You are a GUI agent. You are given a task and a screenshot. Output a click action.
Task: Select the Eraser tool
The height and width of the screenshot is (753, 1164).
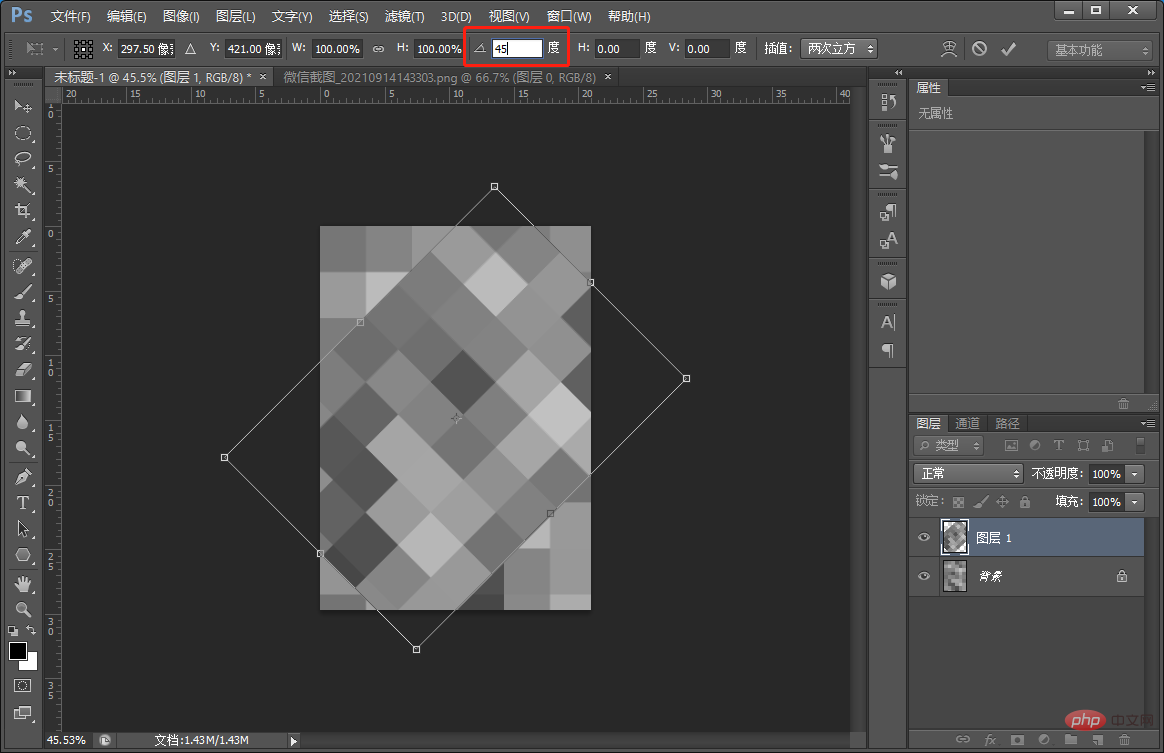[x=23, y=370]
